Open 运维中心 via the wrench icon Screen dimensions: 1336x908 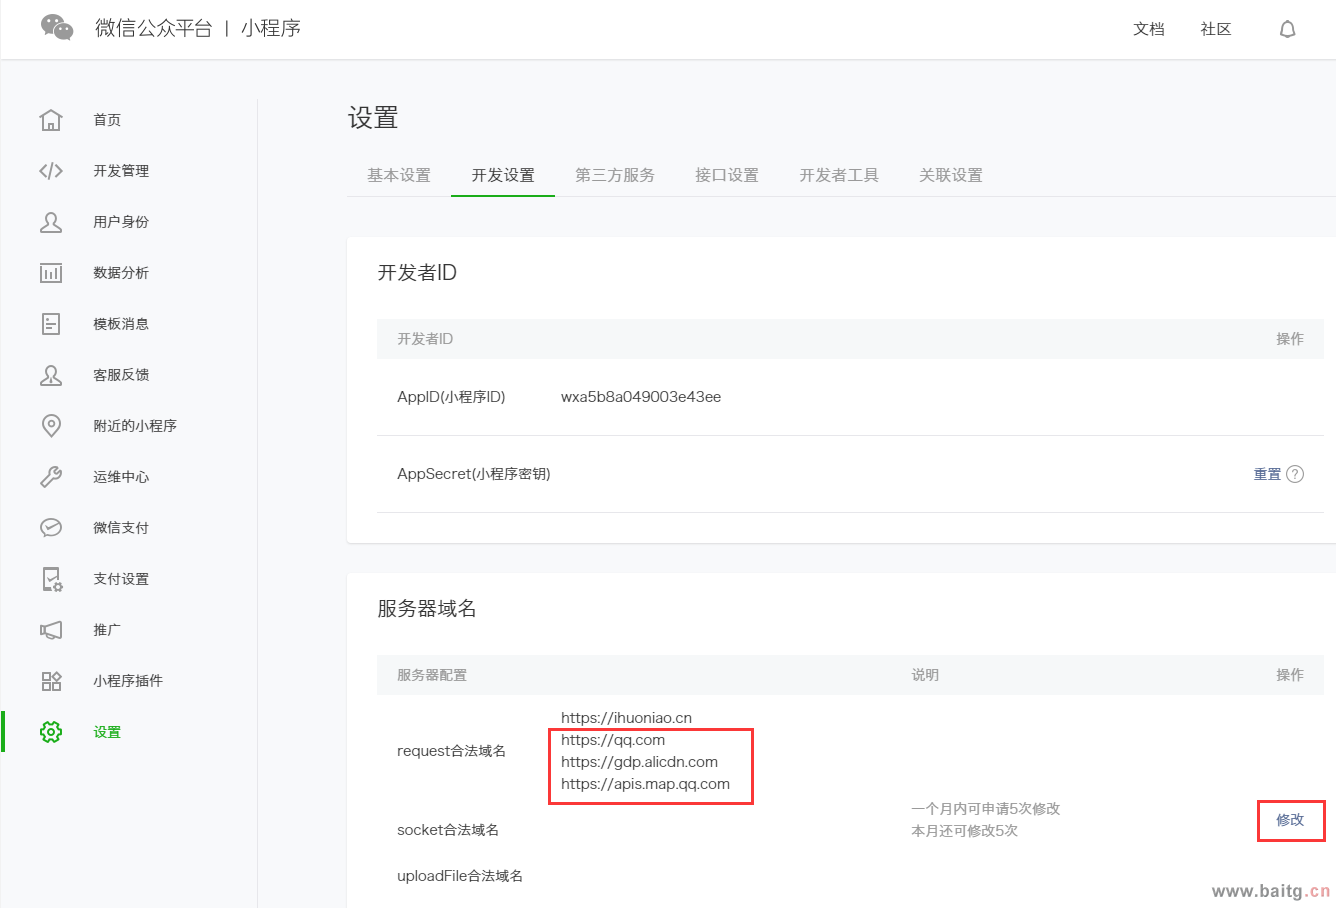click(x=51, y=476)
